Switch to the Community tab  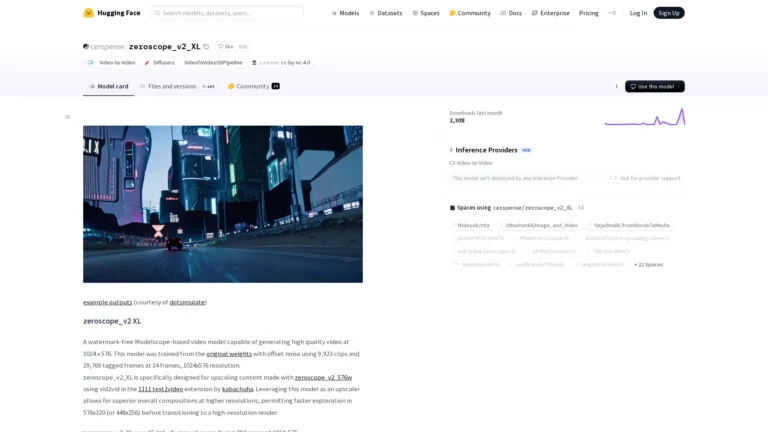[x=252, y=86]
